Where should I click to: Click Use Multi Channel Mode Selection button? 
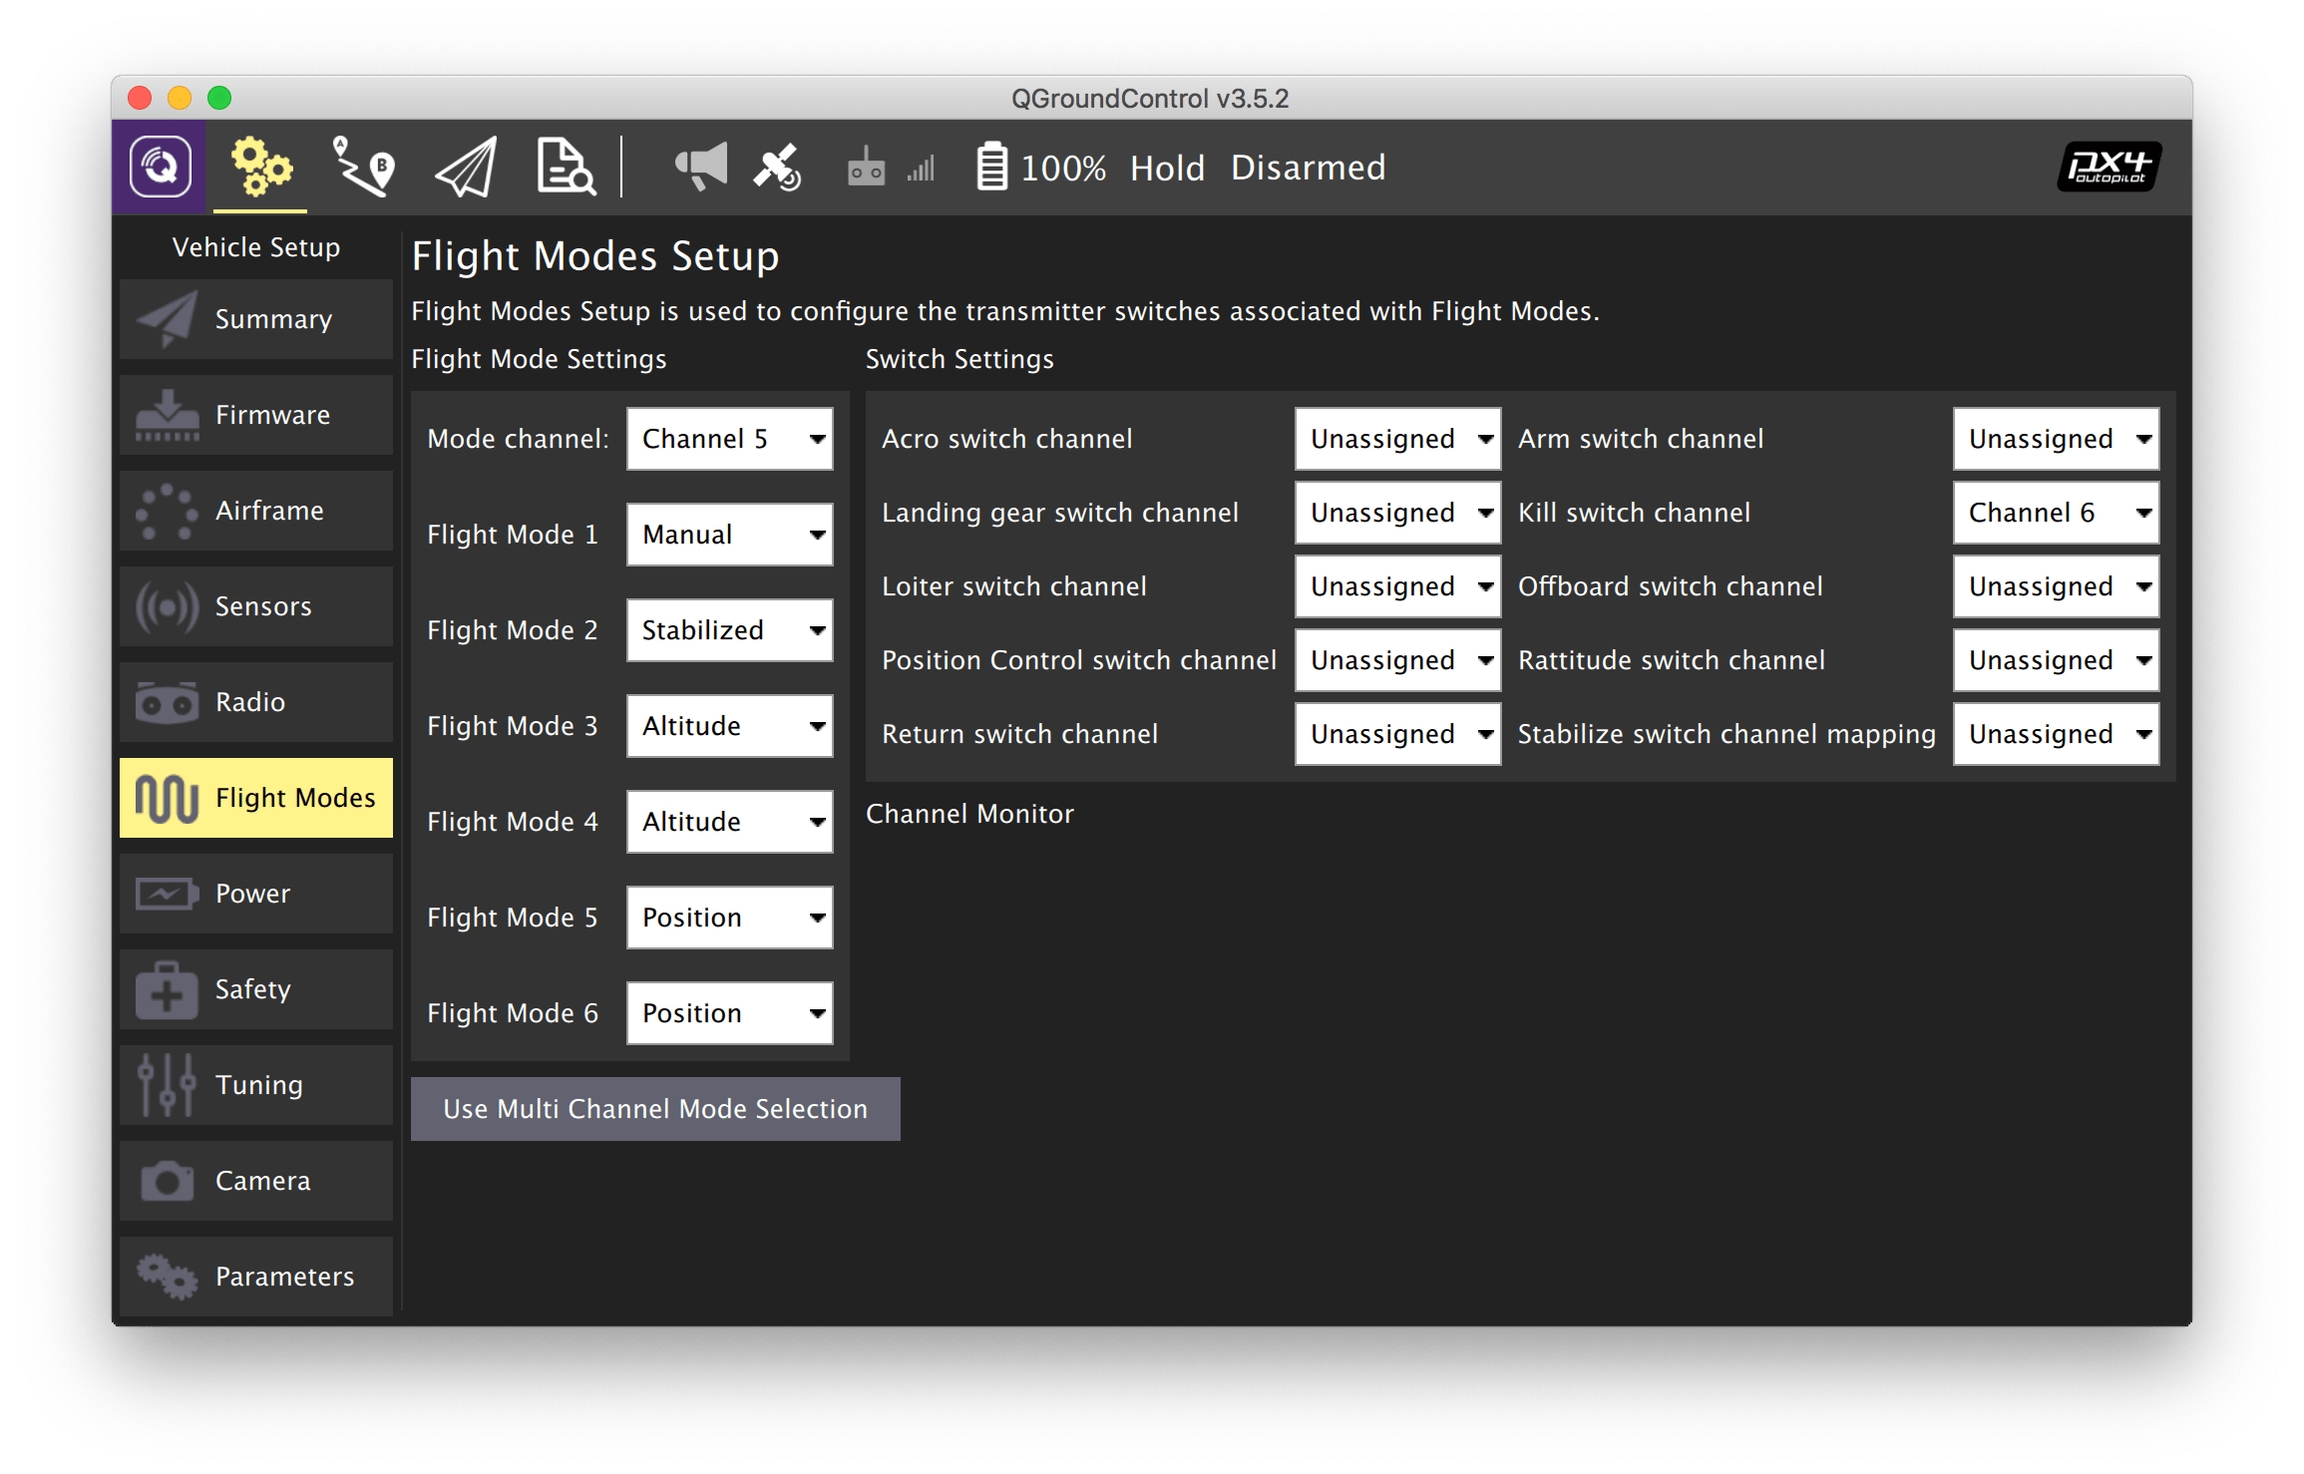click(x=655, y=1108)
